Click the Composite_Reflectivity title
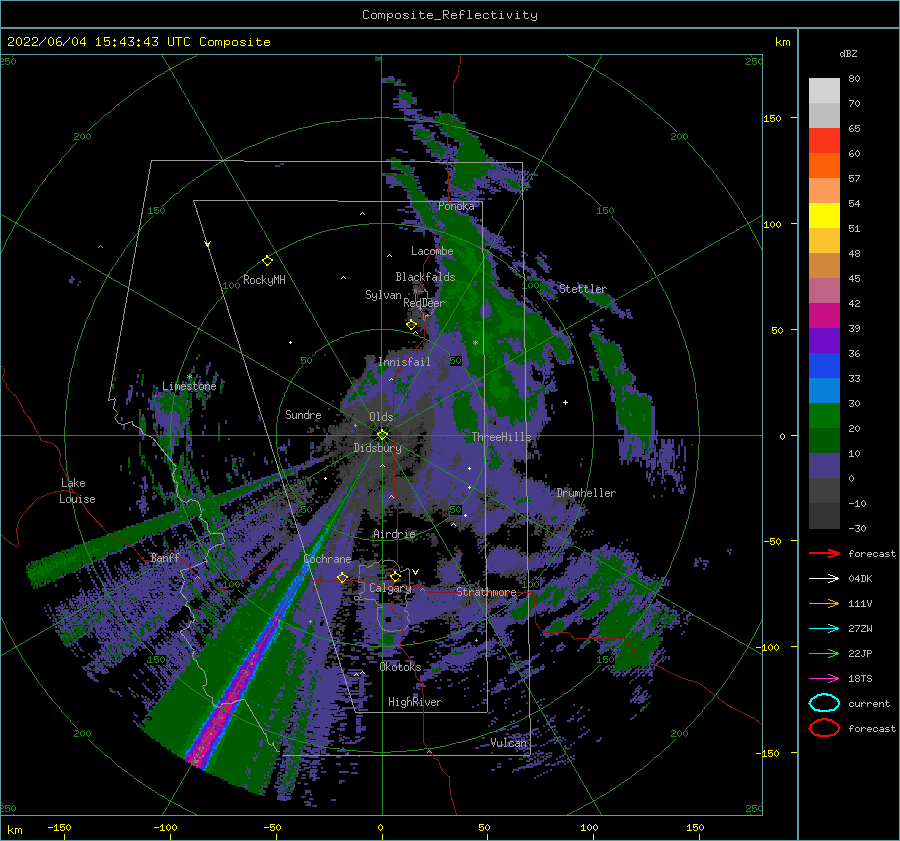This screenshot has height=841, width=900. pos(450,15)
